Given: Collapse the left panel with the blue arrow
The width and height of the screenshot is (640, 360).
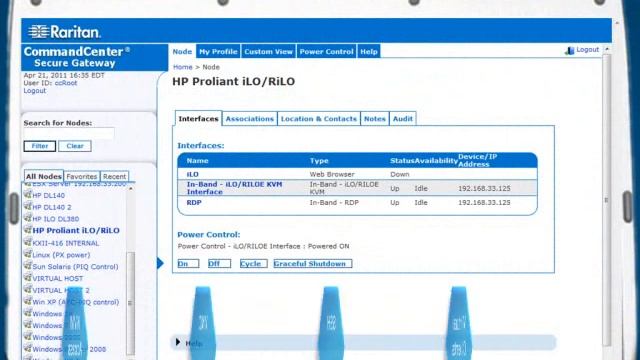Looking at the screenshot, I should 160,263.
